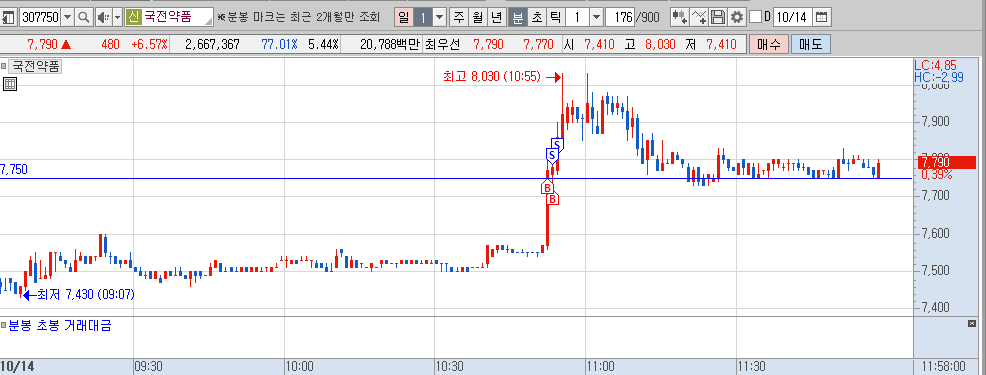Click the small square icon beside the 국전약품 chart label
The image size is (986, 375).
[3, 66]
